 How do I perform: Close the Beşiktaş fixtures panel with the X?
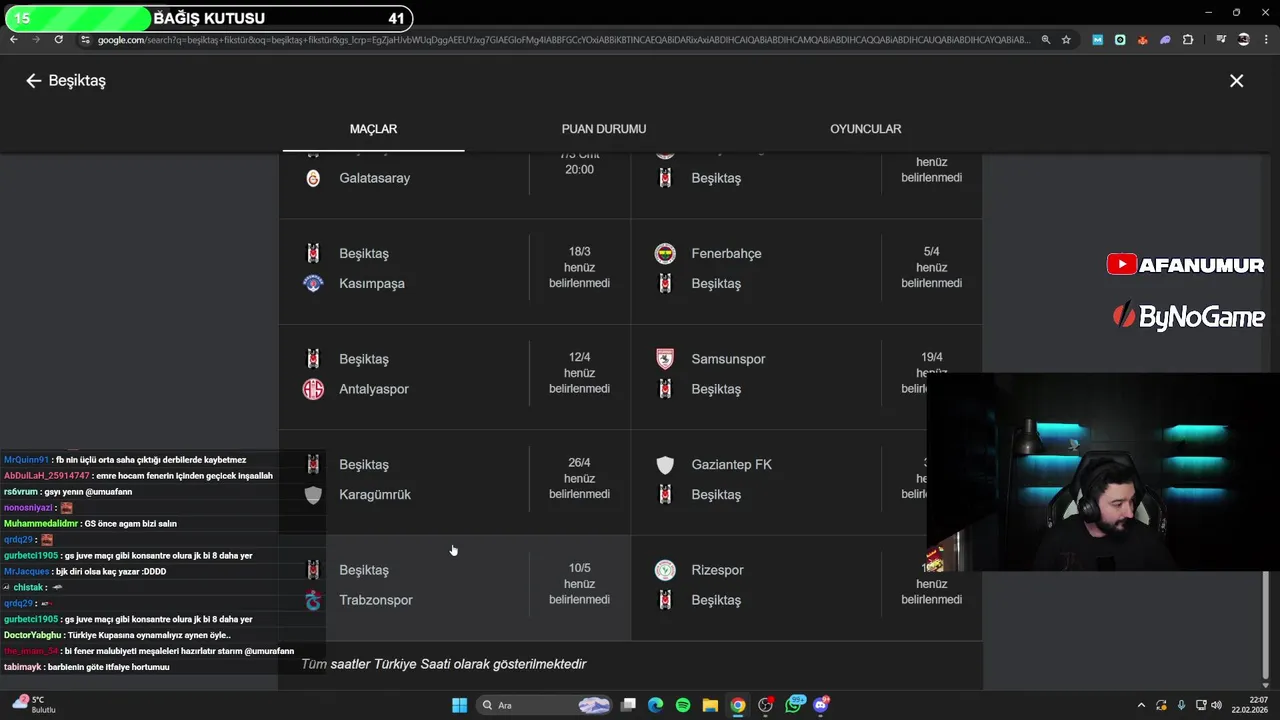click(x=1237, y=81)
